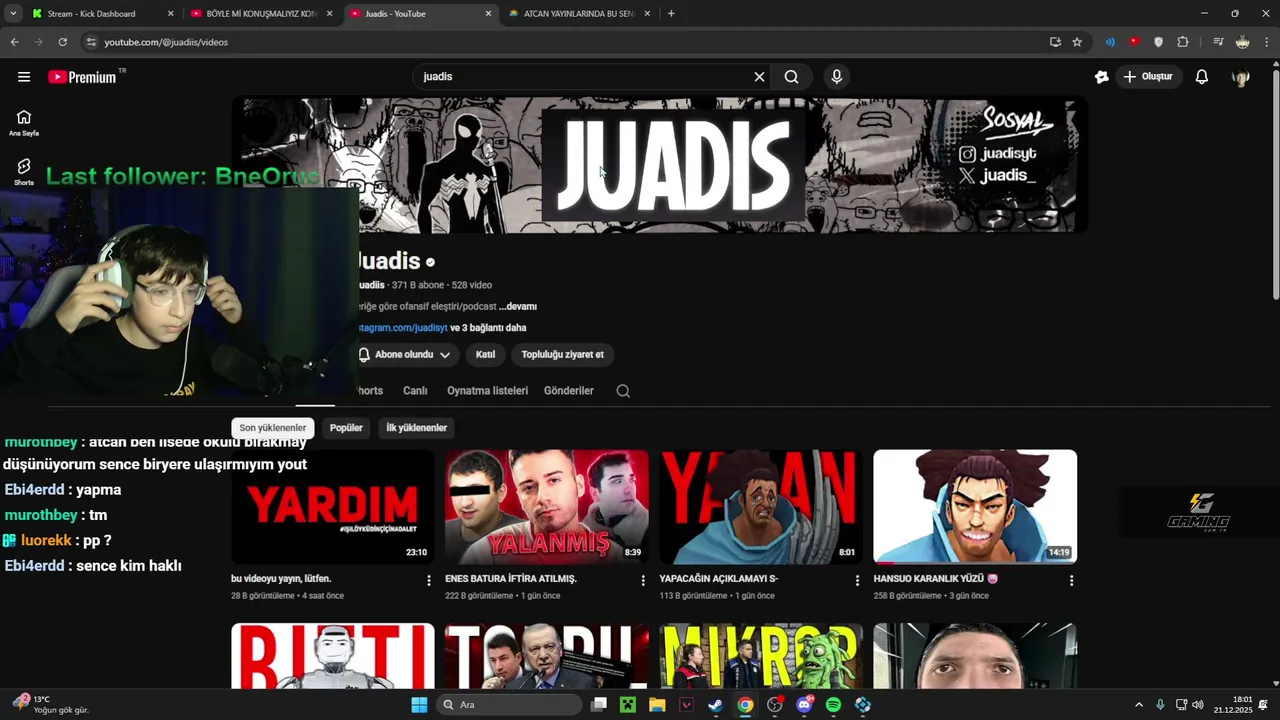Screen dimensions: 1280x720
Task: Go to Ana Sayfa in the sidebar
Action: [x=24, y=123]
